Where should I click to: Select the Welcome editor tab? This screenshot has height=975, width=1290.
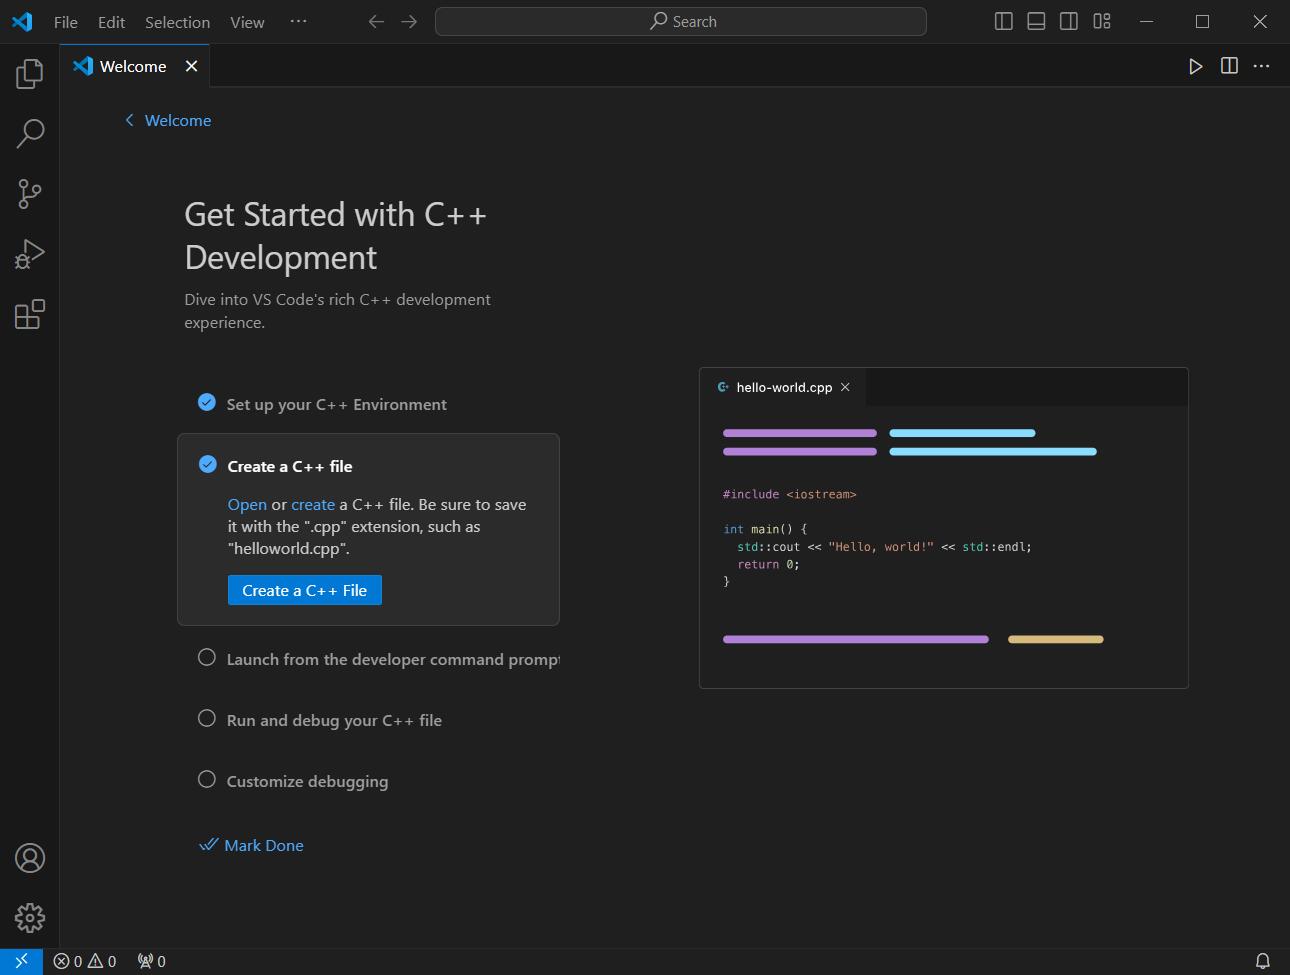[133, 66]
